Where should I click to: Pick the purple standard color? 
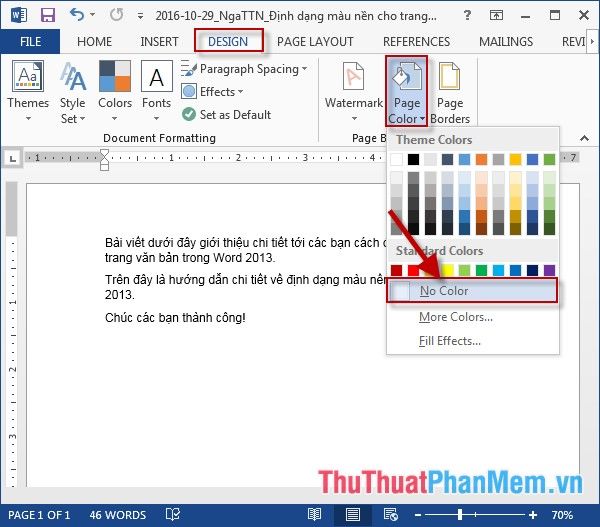click(549, 270)
